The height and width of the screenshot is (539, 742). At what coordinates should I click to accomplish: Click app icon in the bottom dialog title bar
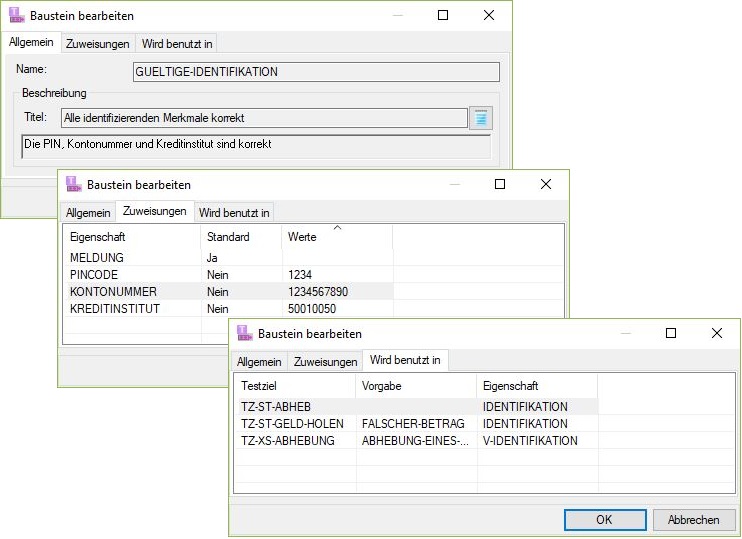(244, 333)
